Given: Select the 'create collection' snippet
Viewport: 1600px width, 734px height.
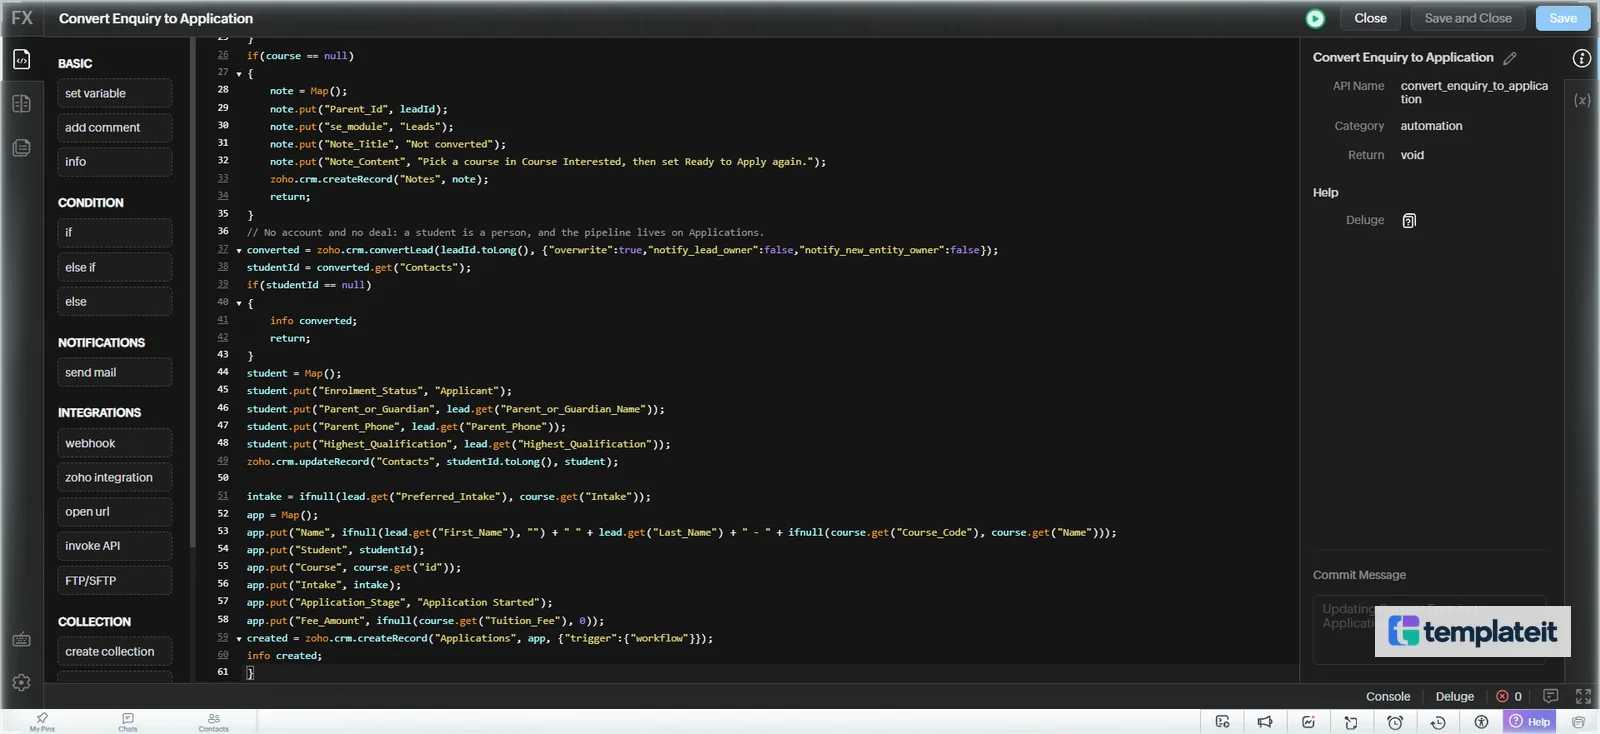Looking at the screenshot, I should point(114,651).
